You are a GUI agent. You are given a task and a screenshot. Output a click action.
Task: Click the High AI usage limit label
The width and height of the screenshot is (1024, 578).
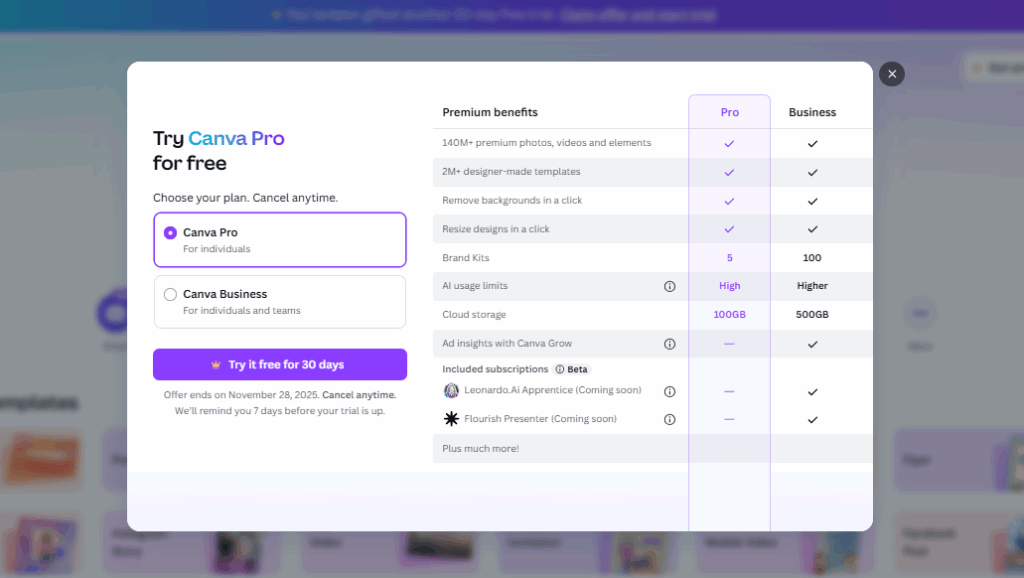point(729,286)
